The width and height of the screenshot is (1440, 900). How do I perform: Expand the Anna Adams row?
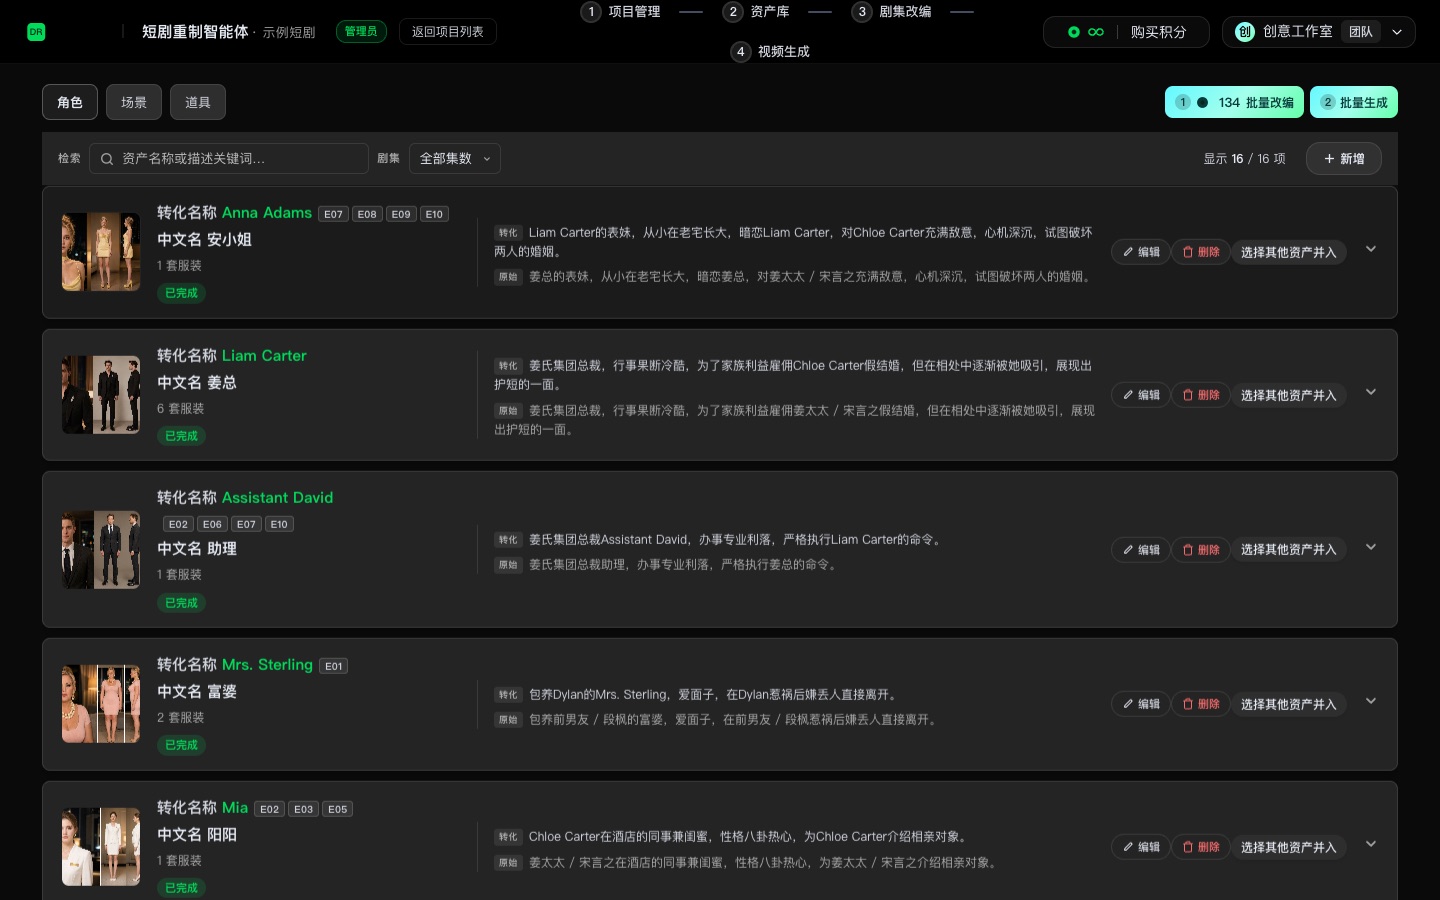[1371, 249]
